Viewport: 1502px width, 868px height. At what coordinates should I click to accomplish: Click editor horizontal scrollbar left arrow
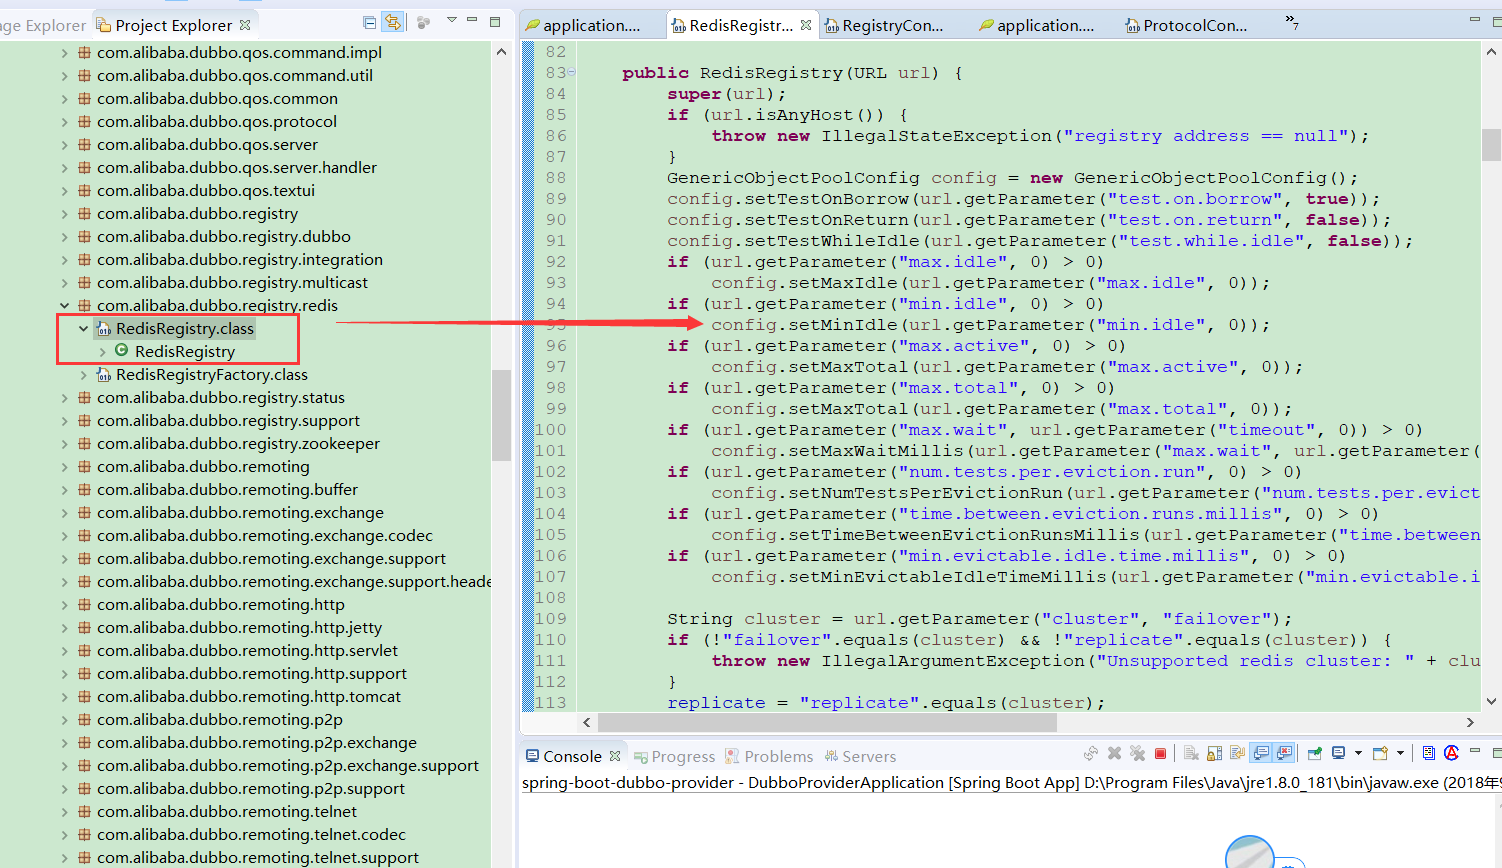(587, 722)
